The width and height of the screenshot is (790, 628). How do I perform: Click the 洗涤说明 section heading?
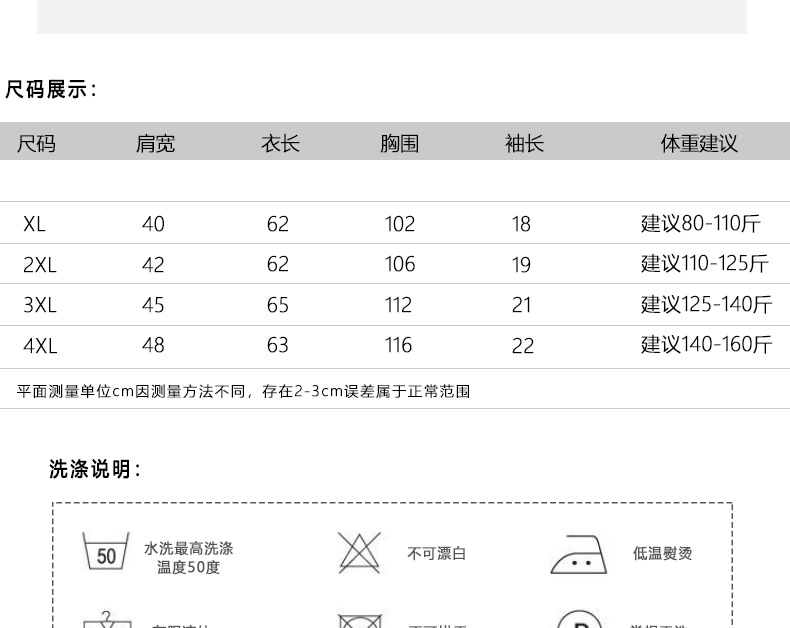tap(95, 469)
